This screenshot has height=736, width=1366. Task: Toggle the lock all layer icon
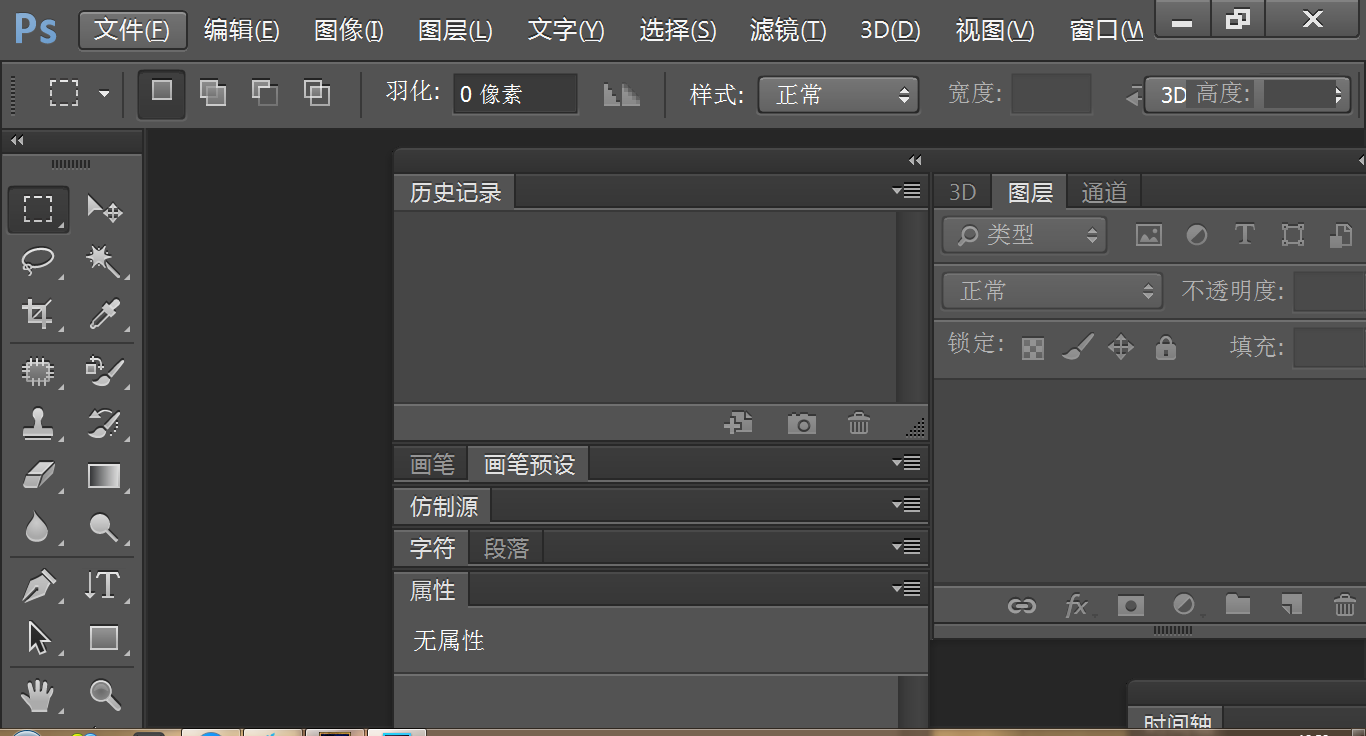(x=1165, y=348)
